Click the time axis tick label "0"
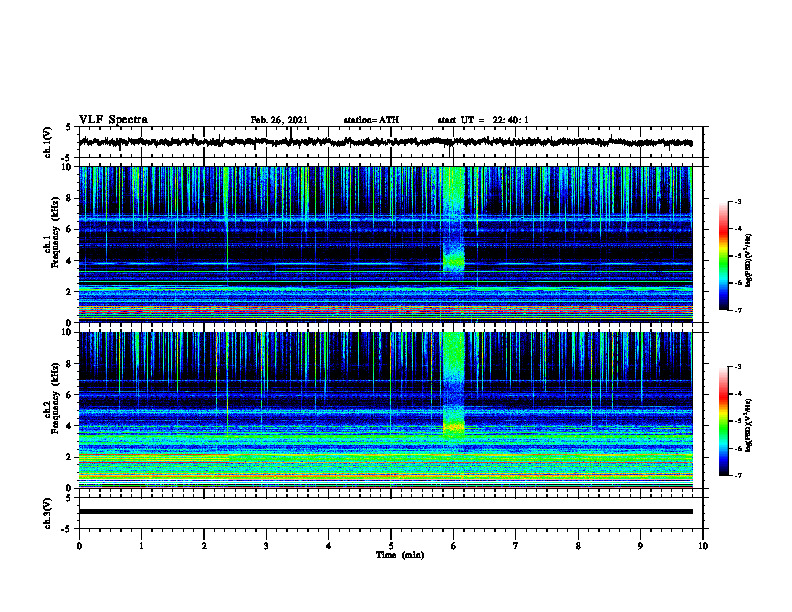Image resolution: width=792 pixels, height=612 pixels. tap(79, 546)
